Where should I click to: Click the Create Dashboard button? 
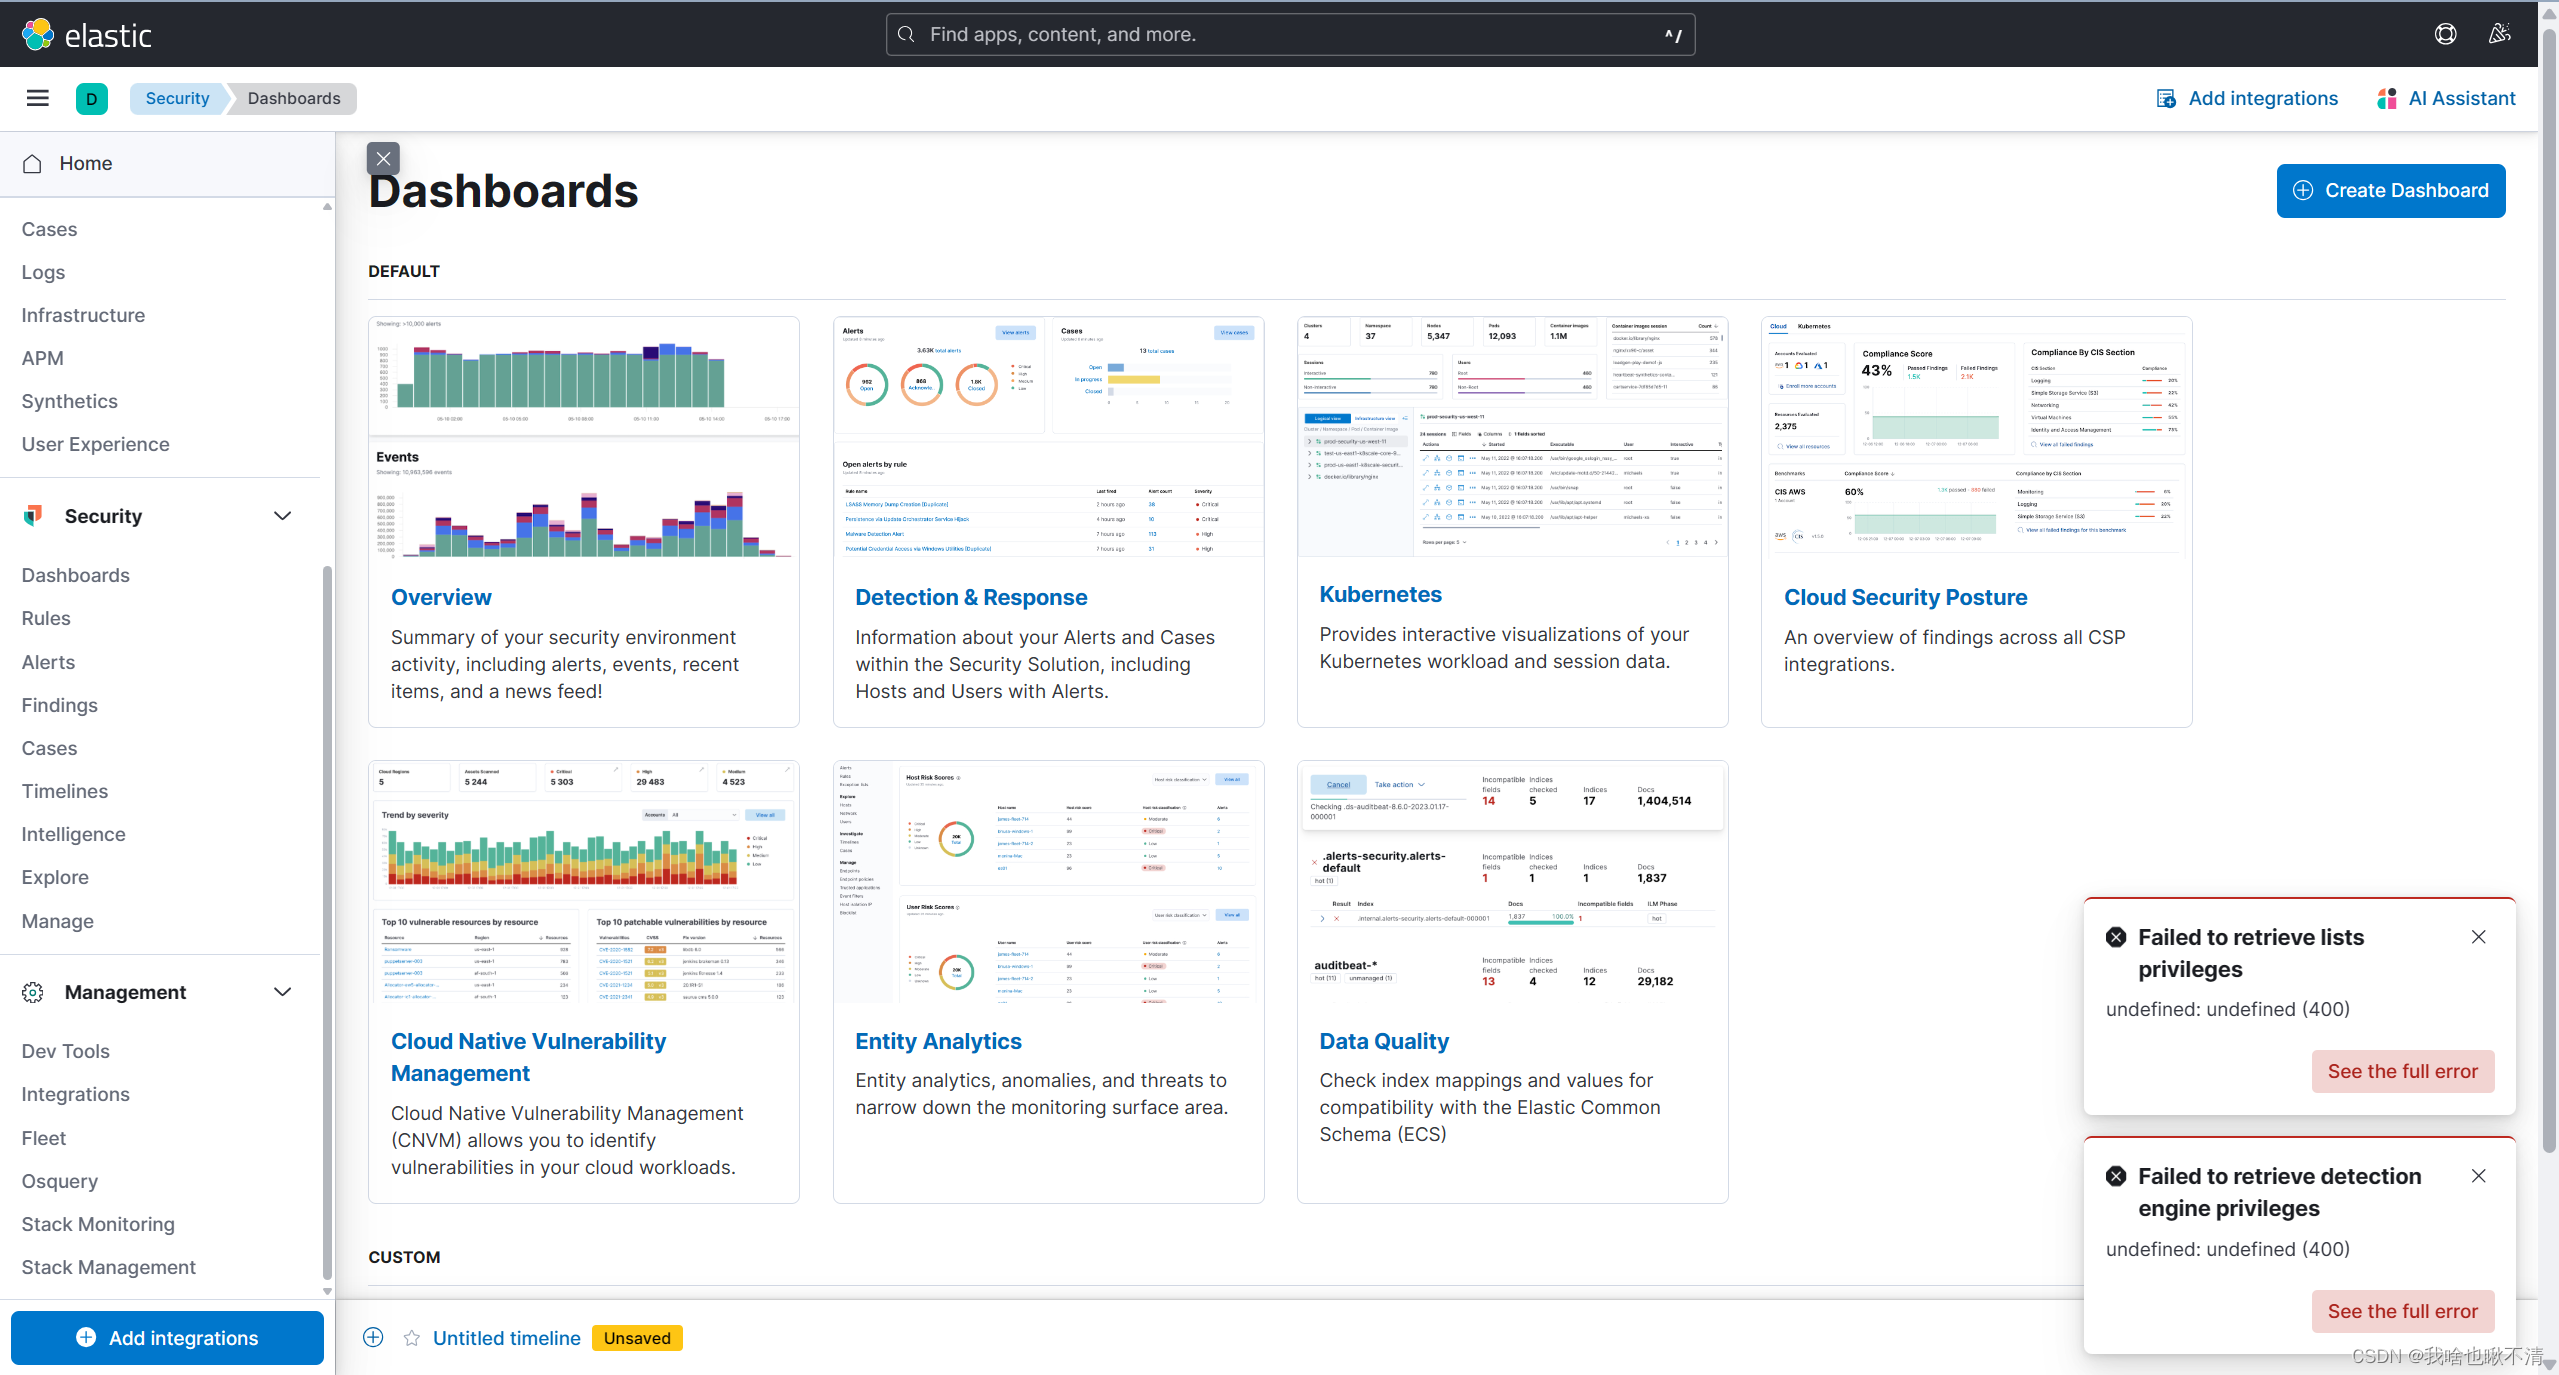[x=2390, y=190]
